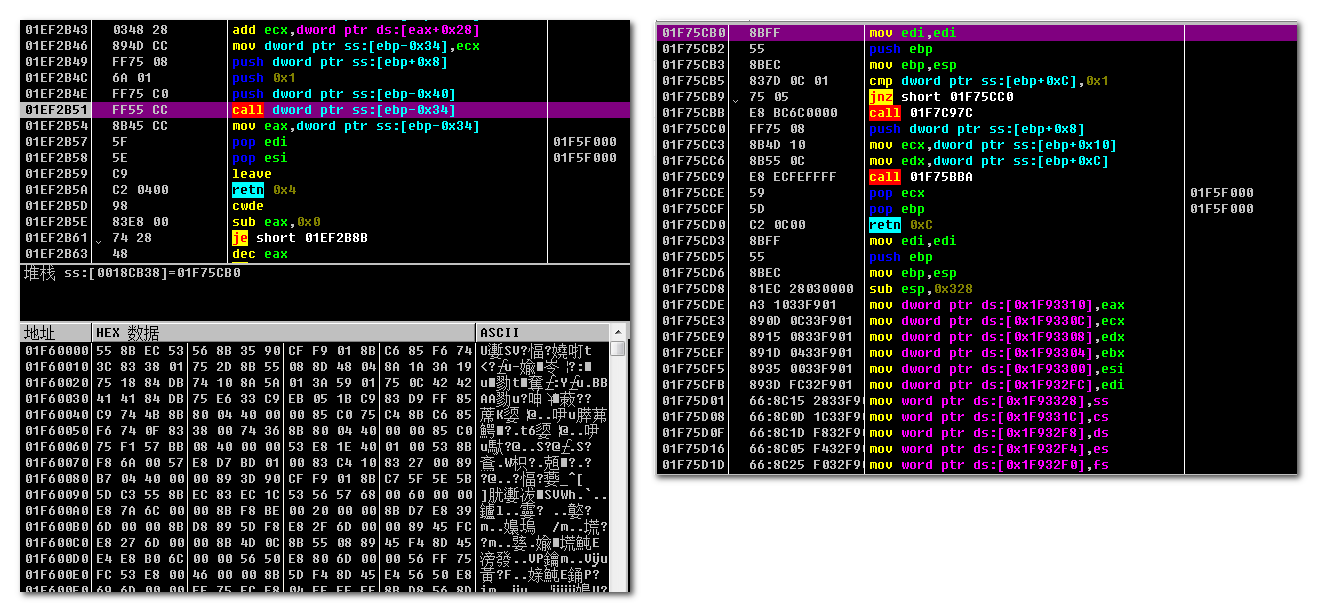This screenshot has width=1318, height=613.
Task: Click address 01EF2B5A in left disassembly
Action: point(56,190)
